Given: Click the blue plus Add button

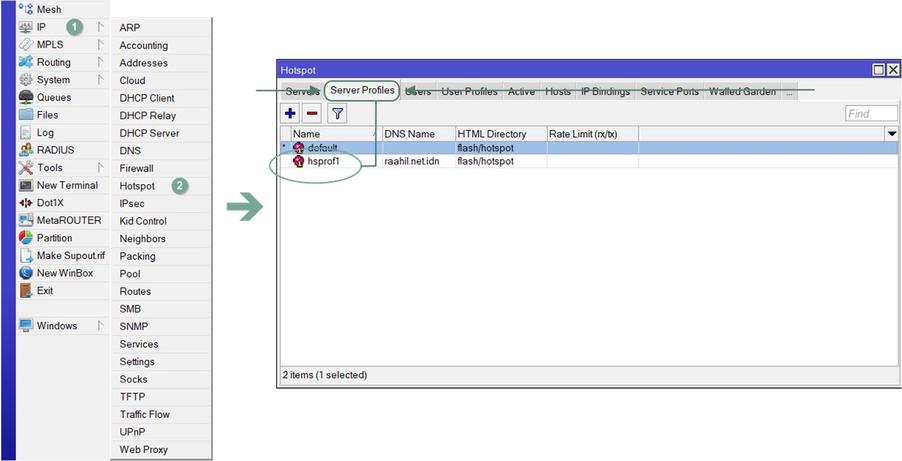Looking at the screenshot, I should tap(291, 114).
